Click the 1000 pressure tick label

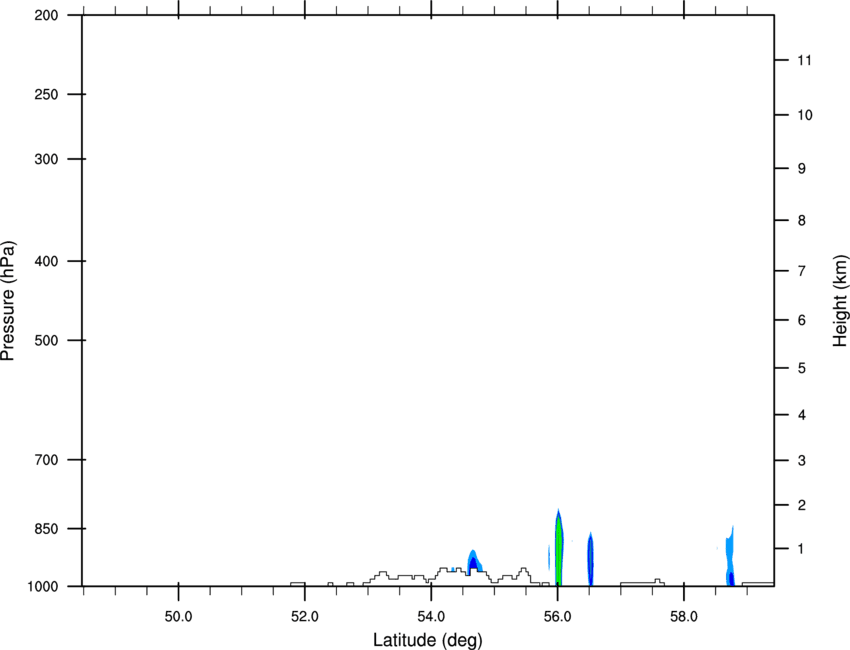42,586
